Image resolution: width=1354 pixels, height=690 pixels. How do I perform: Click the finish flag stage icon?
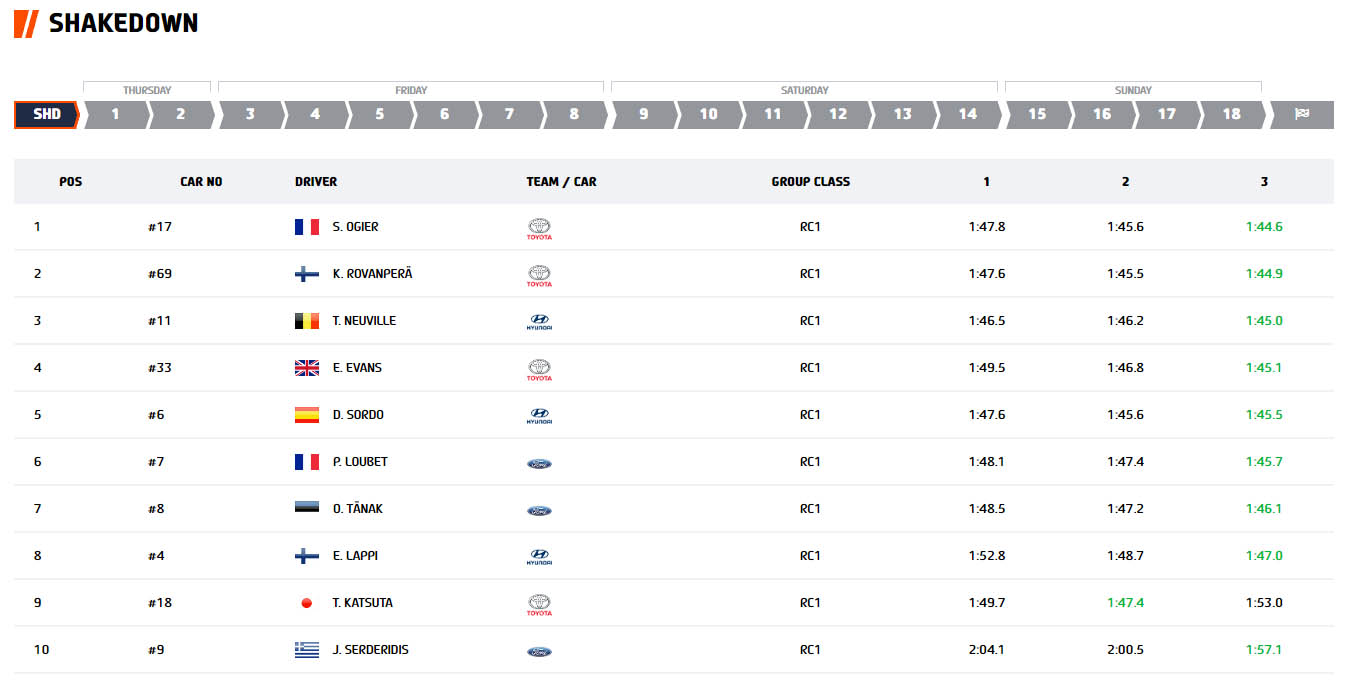click(x=1301, y=114)
